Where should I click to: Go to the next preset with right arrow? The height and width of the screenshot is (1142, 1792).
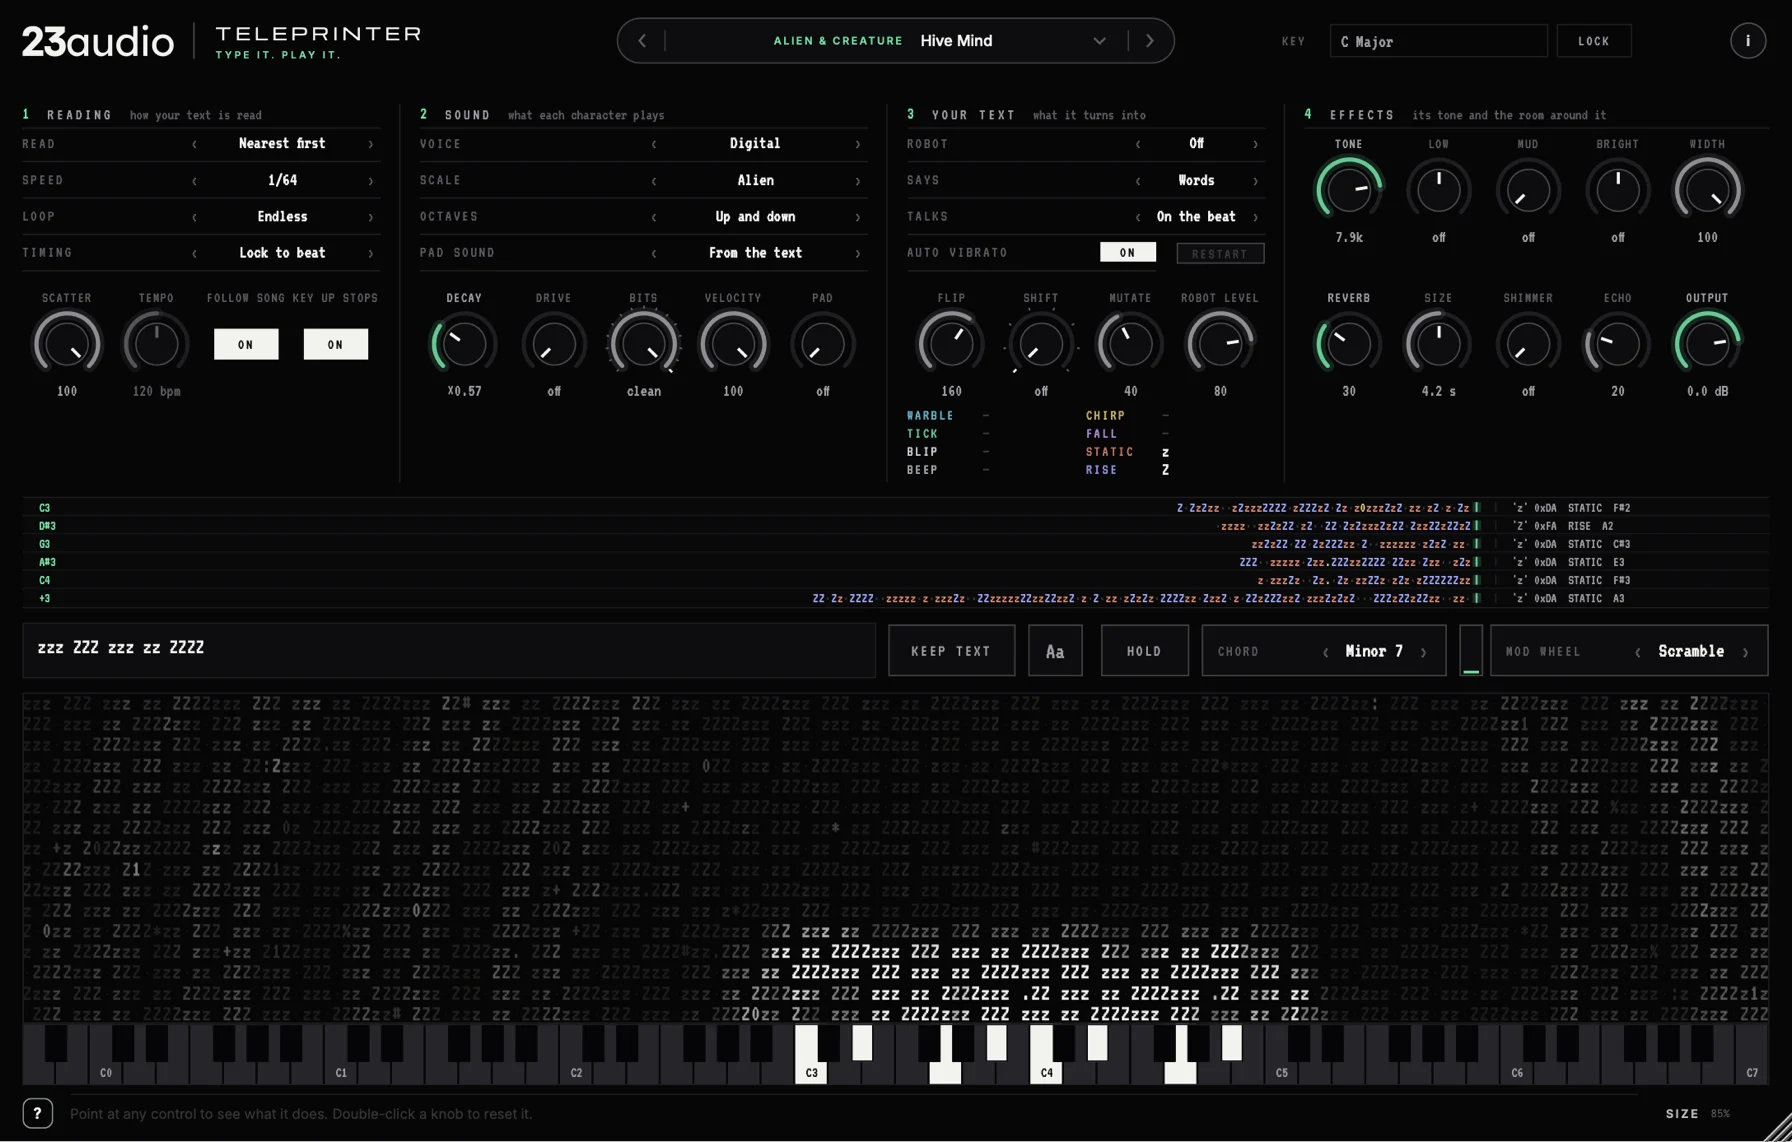coord(1150,41)
